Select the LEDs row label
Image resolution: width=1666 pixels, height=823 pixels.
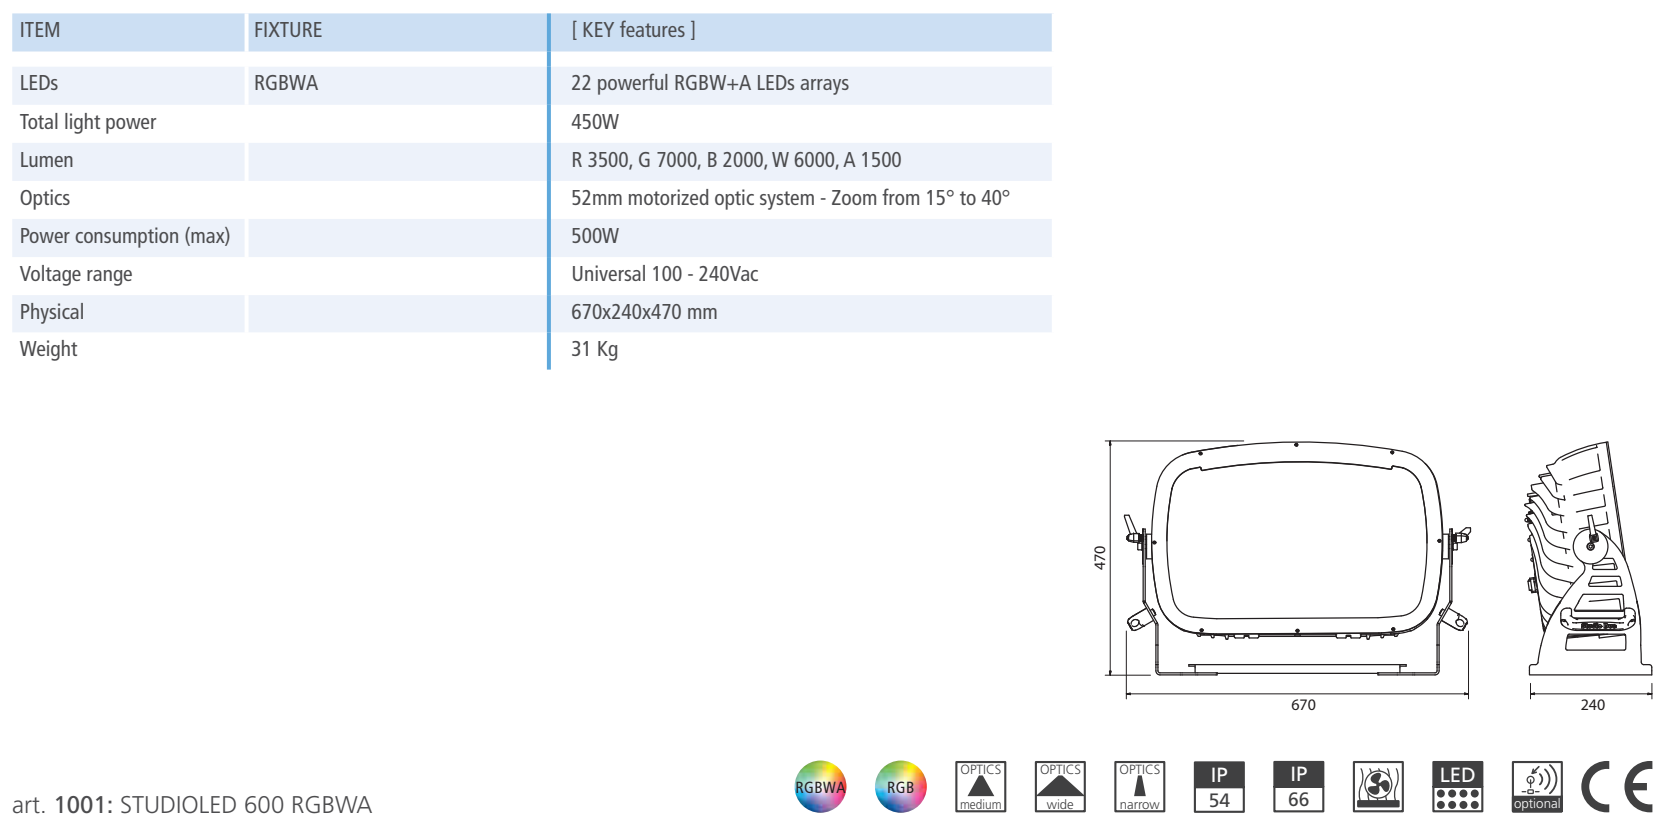click(x=39, y=83)
